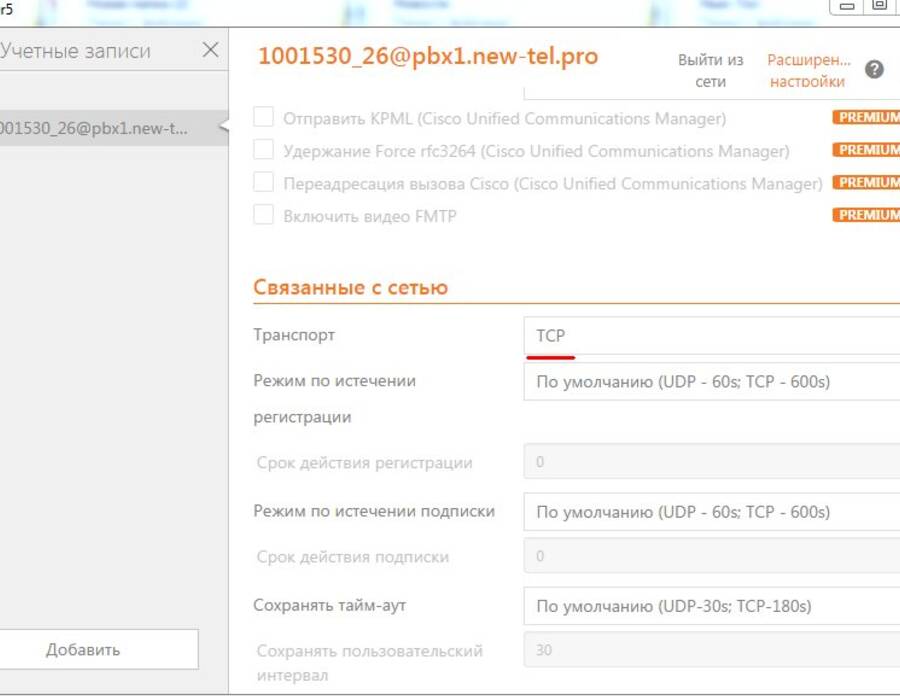Click the Учетные записи panel title
The image size is (900, 700).
click(x=75, y=51)
